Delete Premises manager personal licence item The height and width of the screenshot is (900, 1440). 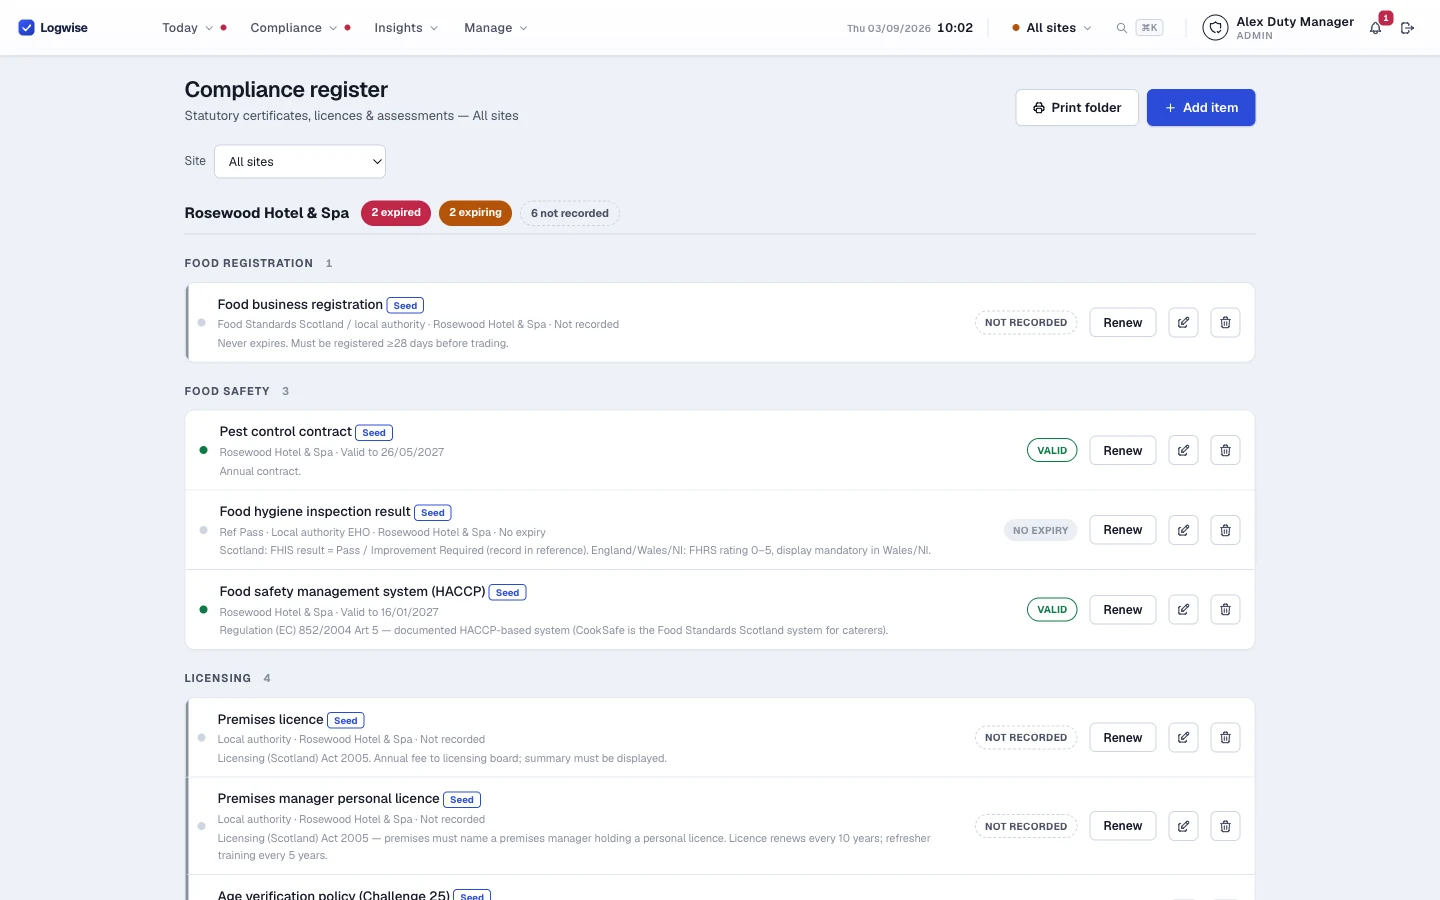coord(1225,826)
